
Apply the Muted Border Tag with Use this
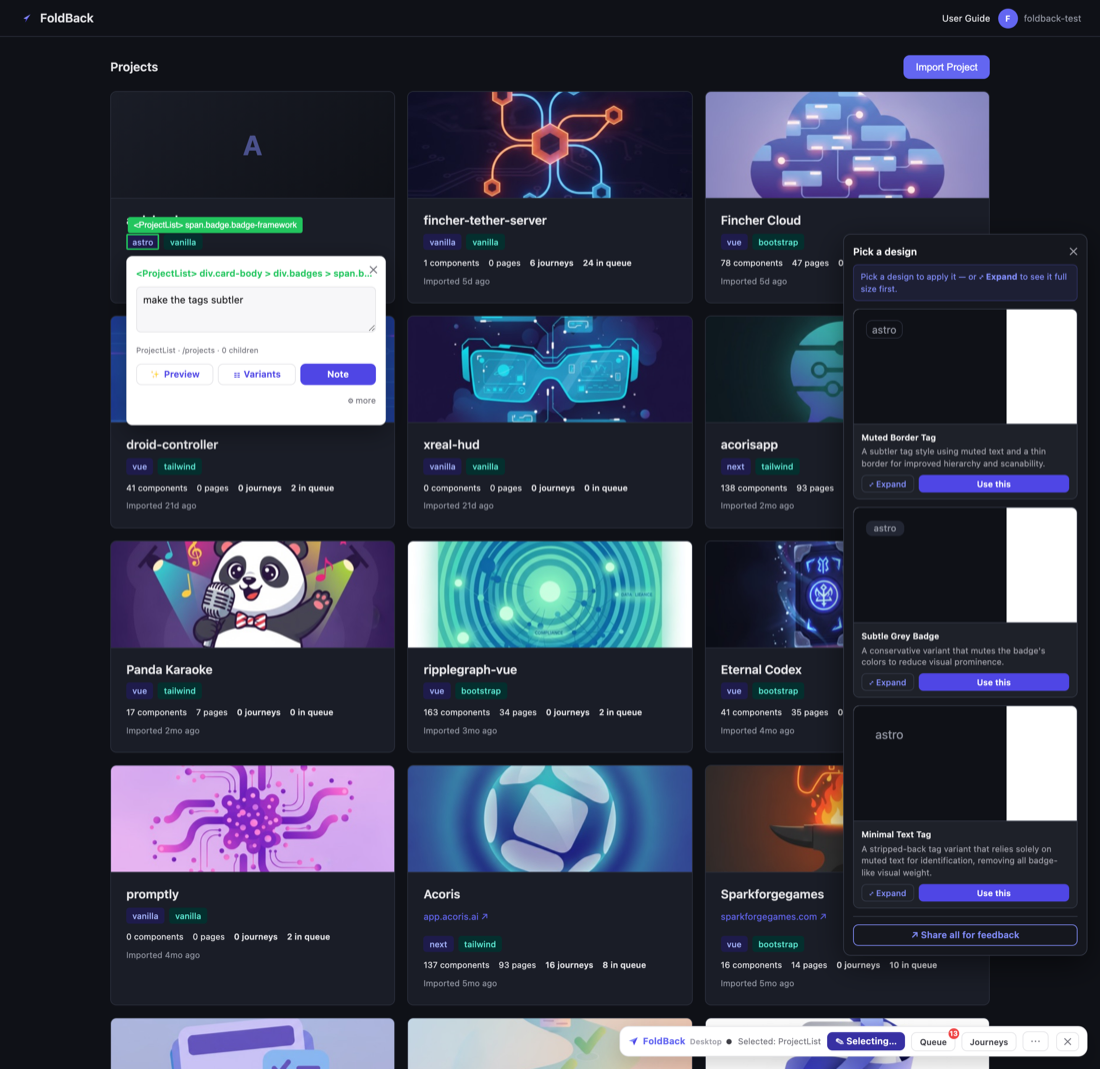[x=993, y=484]
